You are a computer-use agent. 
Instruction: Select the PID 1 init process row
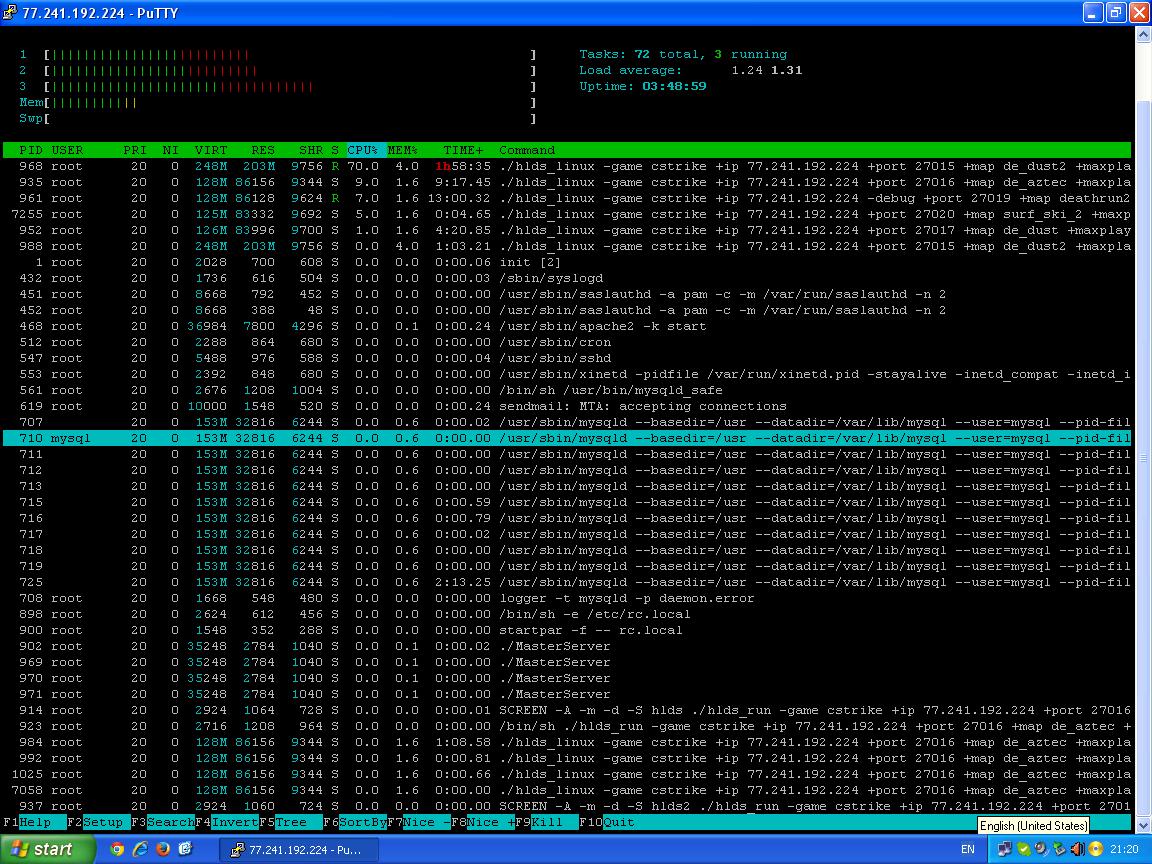click(566, 262)
